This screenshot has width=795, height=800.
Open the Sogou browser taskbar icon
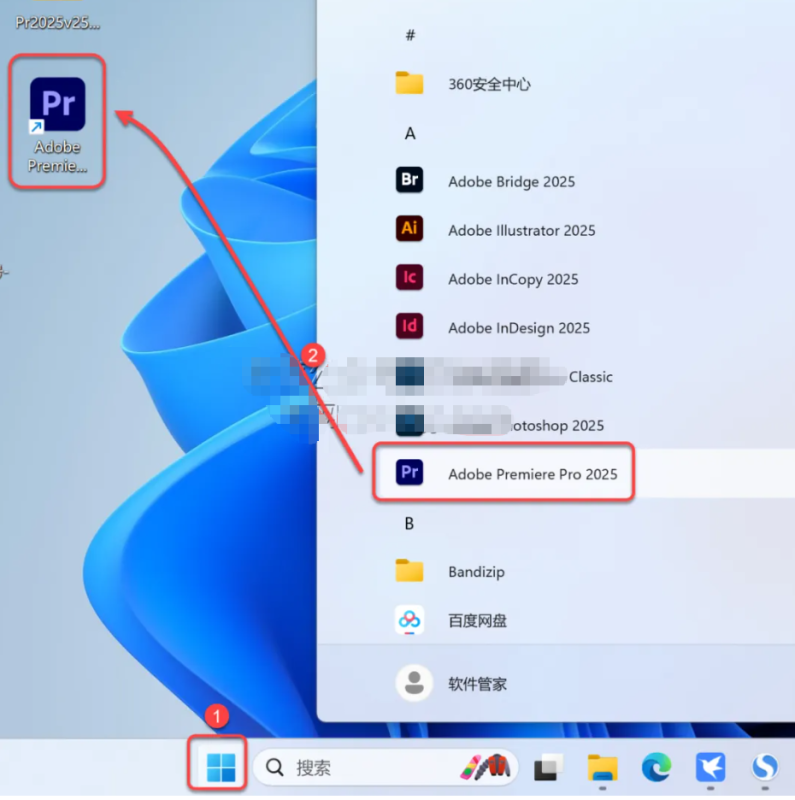tap(764, 767)
